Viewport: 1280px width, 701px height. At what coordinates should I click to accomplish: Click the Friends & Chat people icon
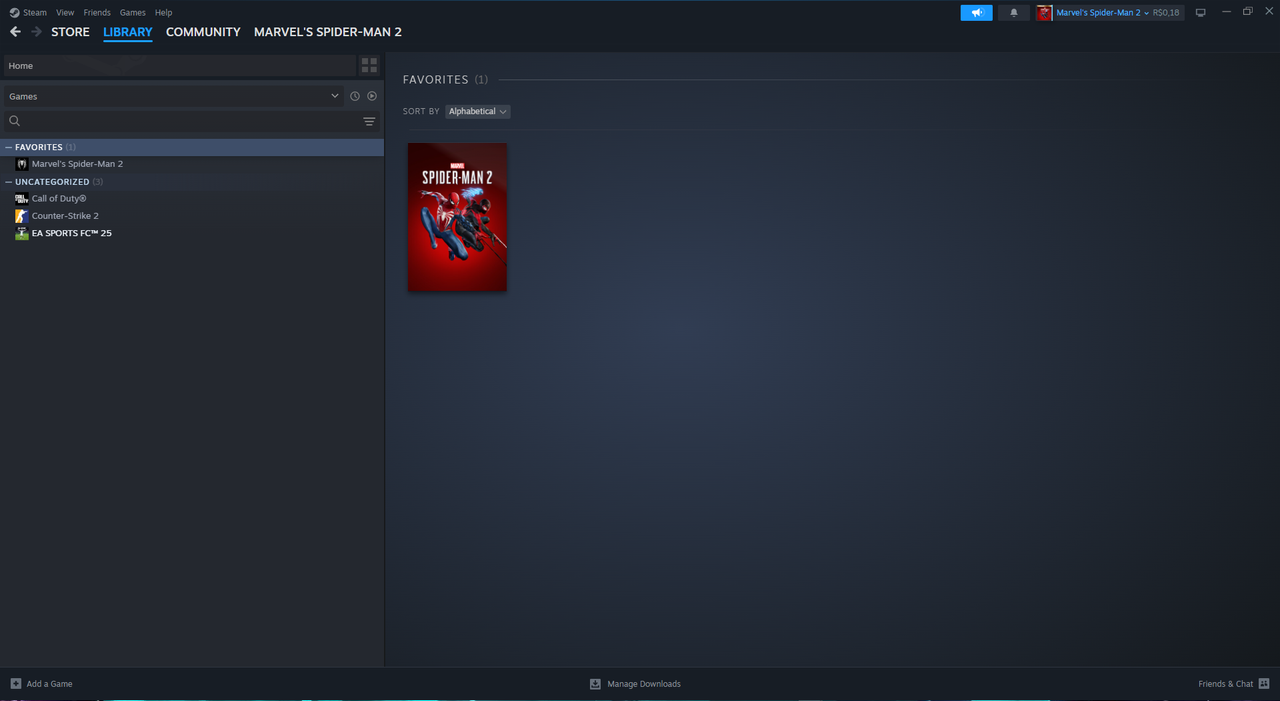pyautogui.click(x=1264, y=684)
